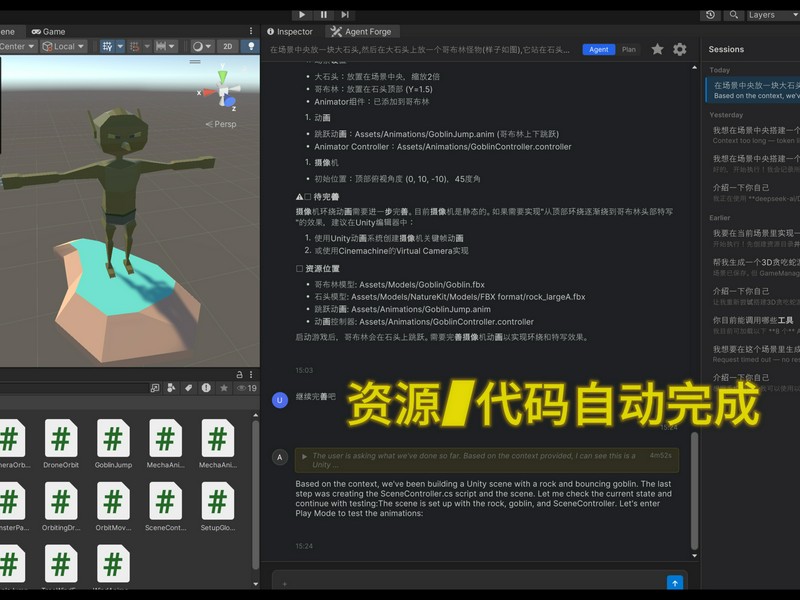Select the SetupGlo... script asset
The width and height of the screenshot is (800, 600).
pyautogui.click(x=218, y=506)
